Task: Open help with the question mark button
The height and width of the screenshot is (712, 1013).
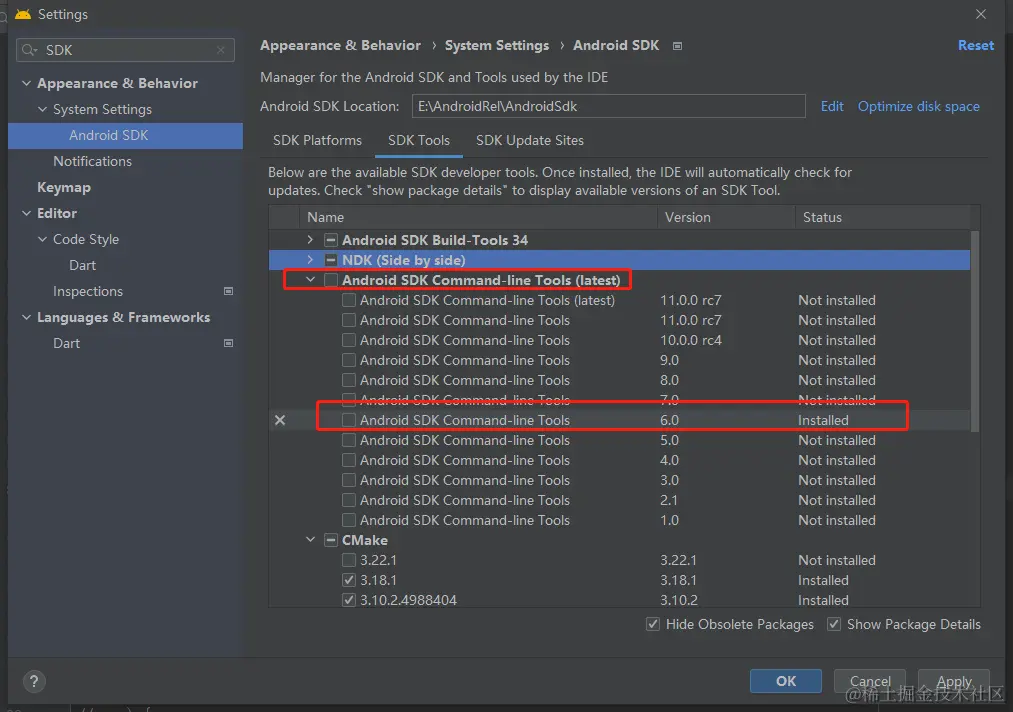Action: click(34, 681)
